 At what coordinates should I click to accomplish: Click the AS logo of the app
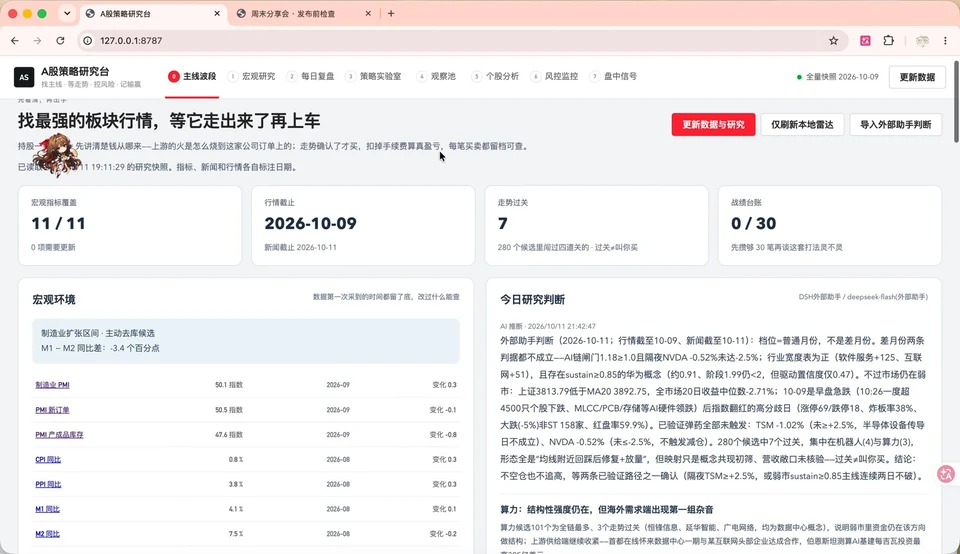pos(24,77)
